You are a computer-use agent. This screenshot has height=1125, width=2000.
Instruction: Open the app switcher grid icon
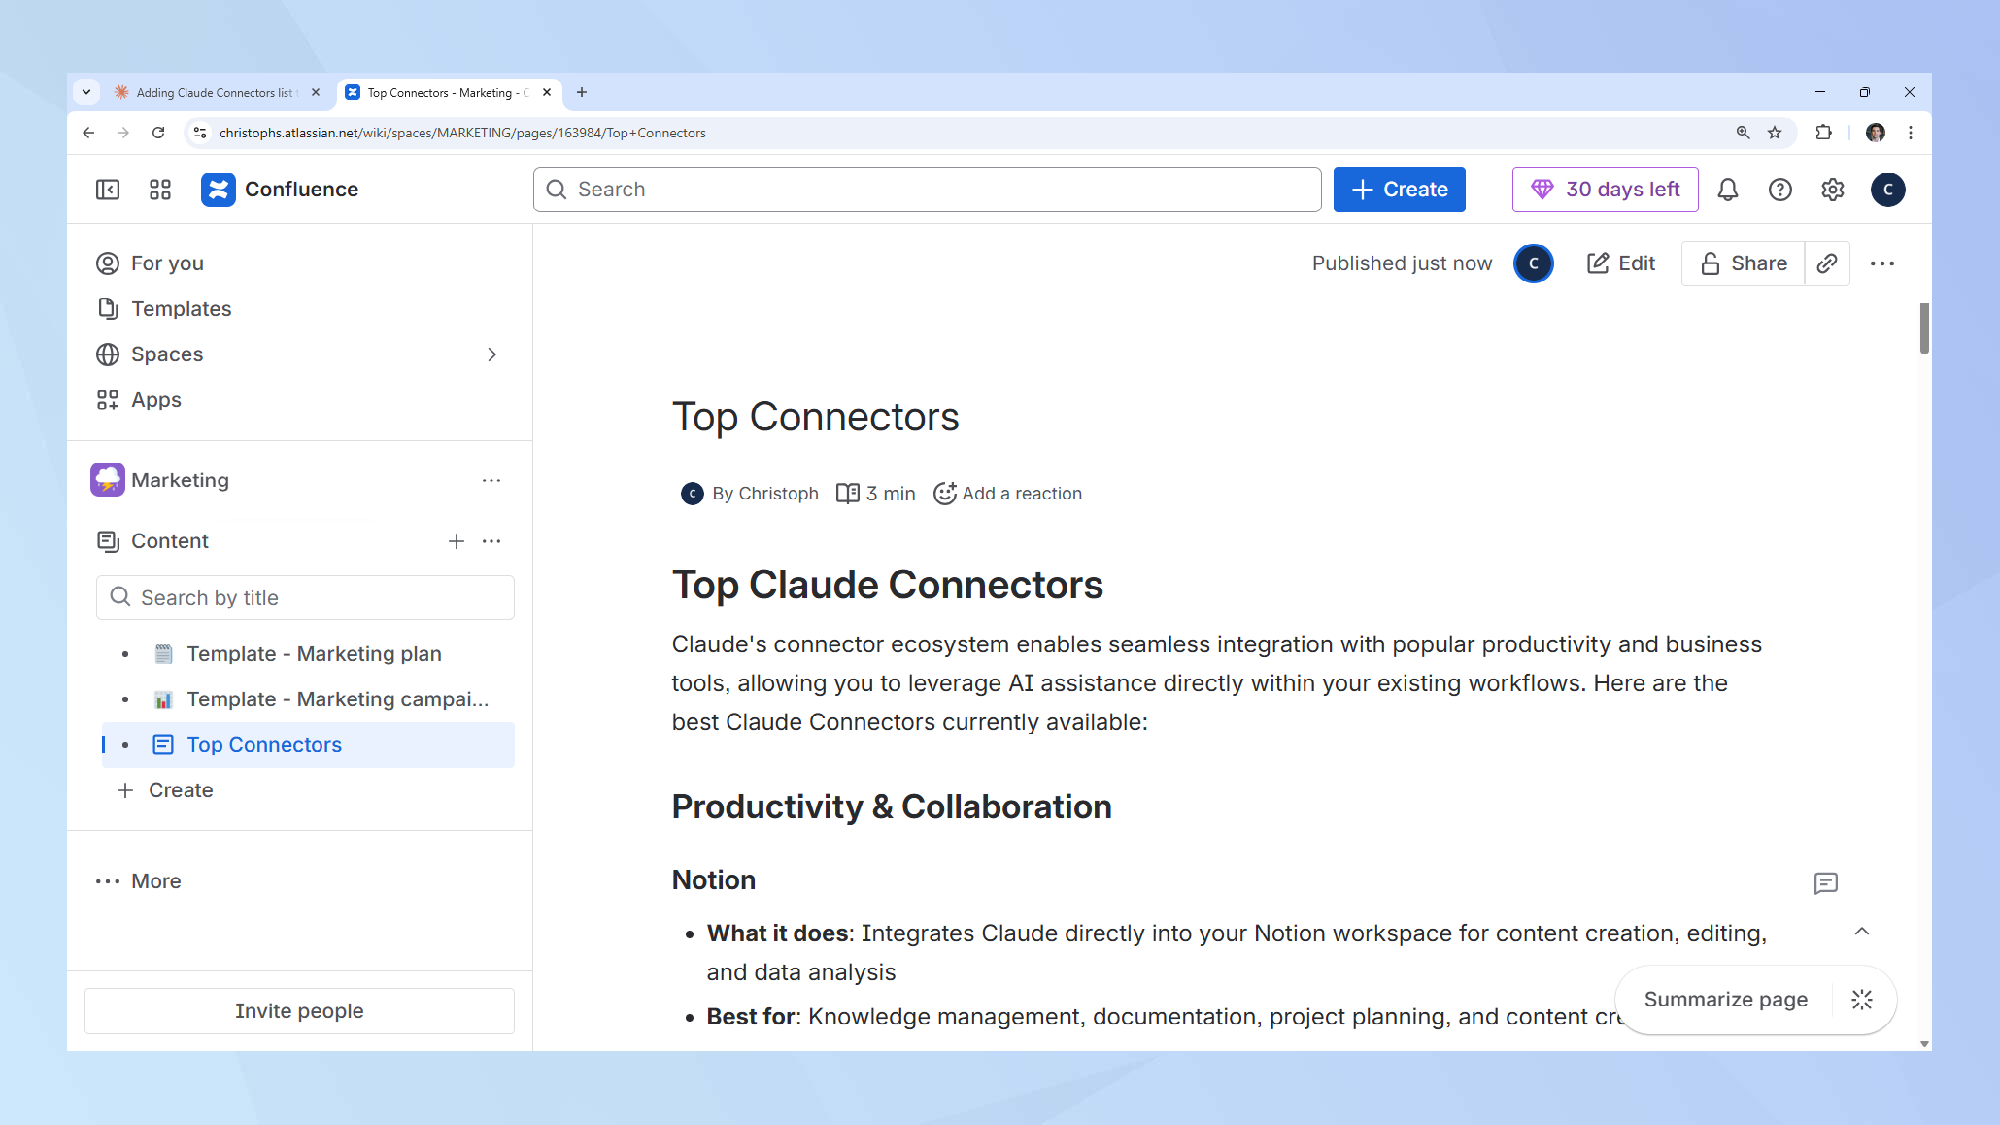(x=160, y=190)
